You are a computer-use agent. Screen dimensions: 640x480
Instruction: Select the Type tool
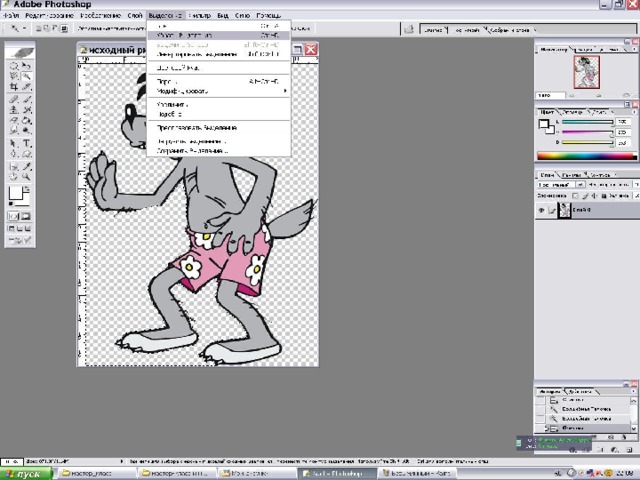(x=26, y=143)
